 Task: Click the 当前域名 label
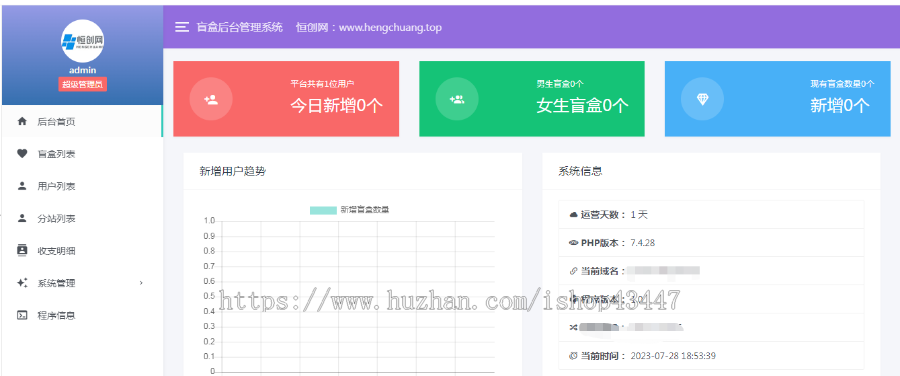pos(602,271)
